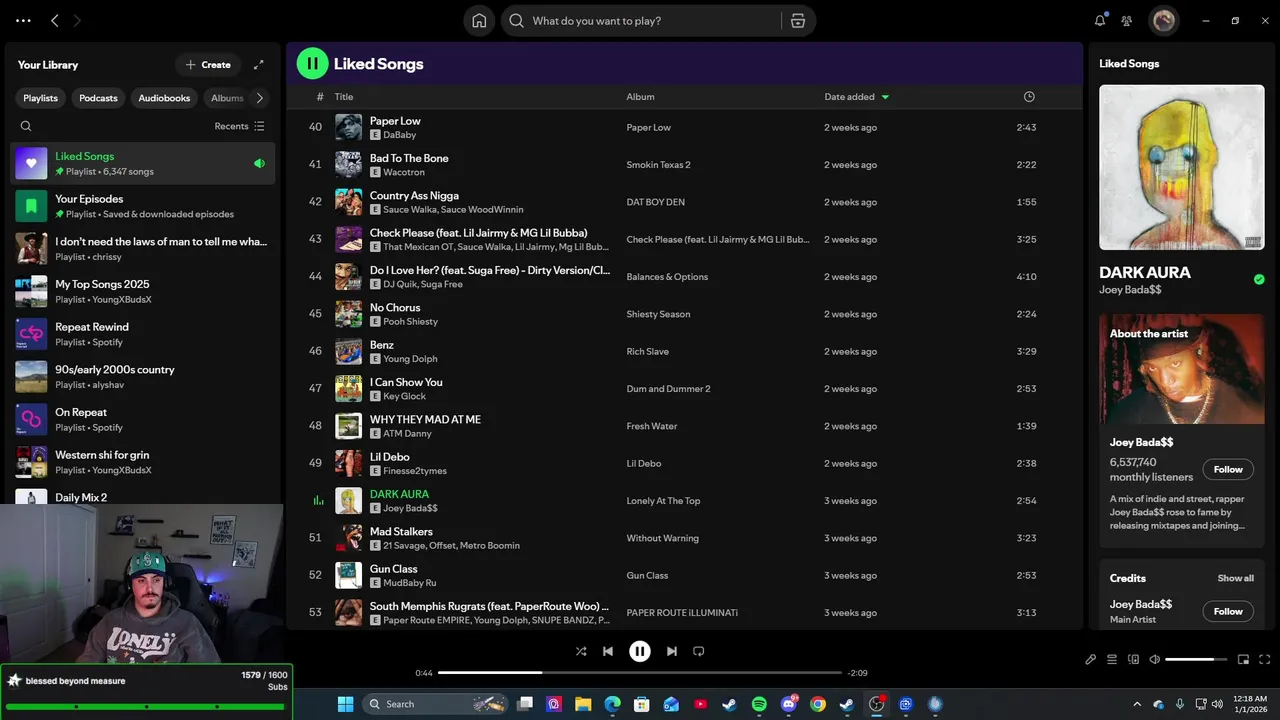Viewport: 1280px width, 720px height.
Task: Open Google Chrome from the taskbar
Action: [818, 704]
